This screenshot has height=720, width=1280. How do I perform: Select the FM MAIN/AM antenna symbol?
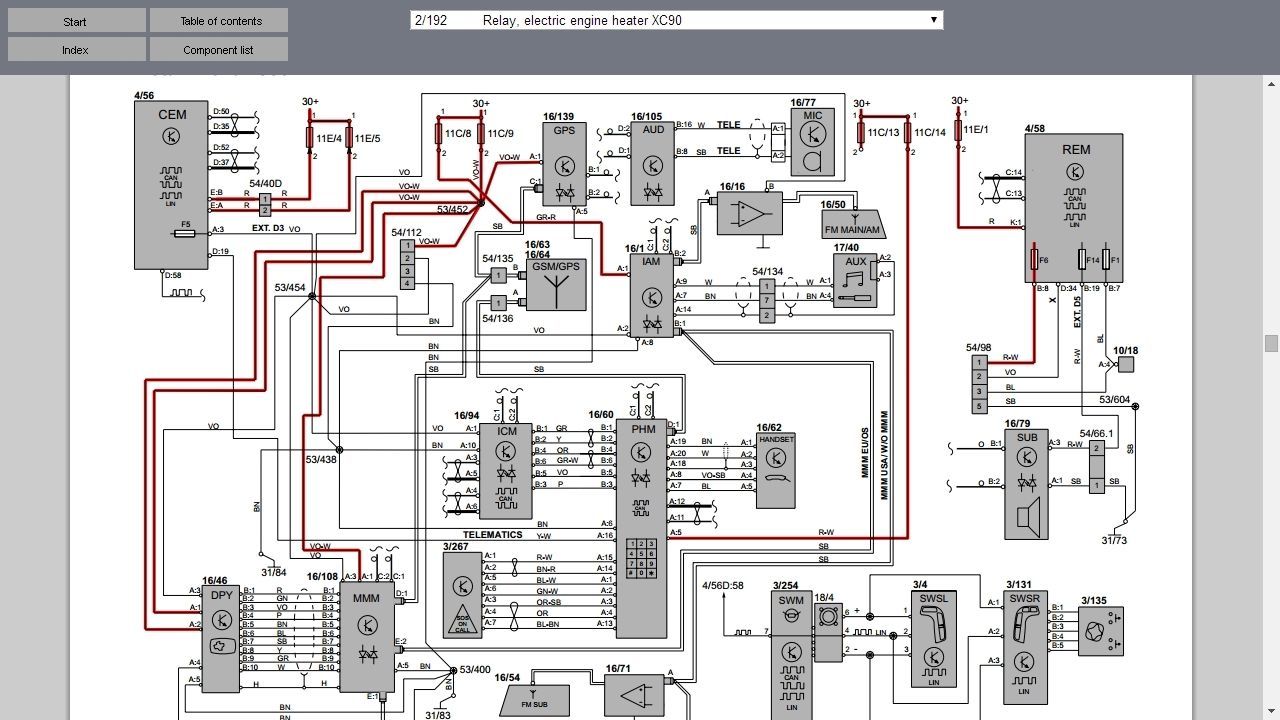(852, 224)
